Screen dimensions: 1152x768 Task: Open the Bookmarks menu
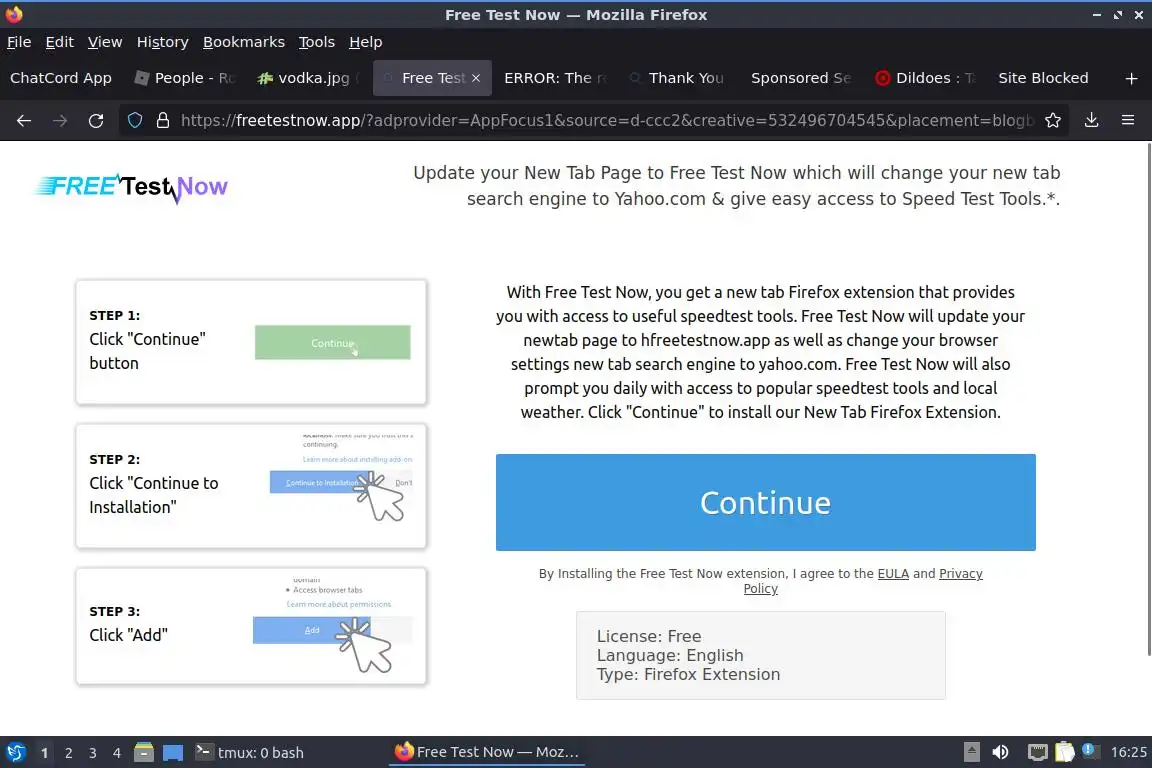(x=244, y=42)
